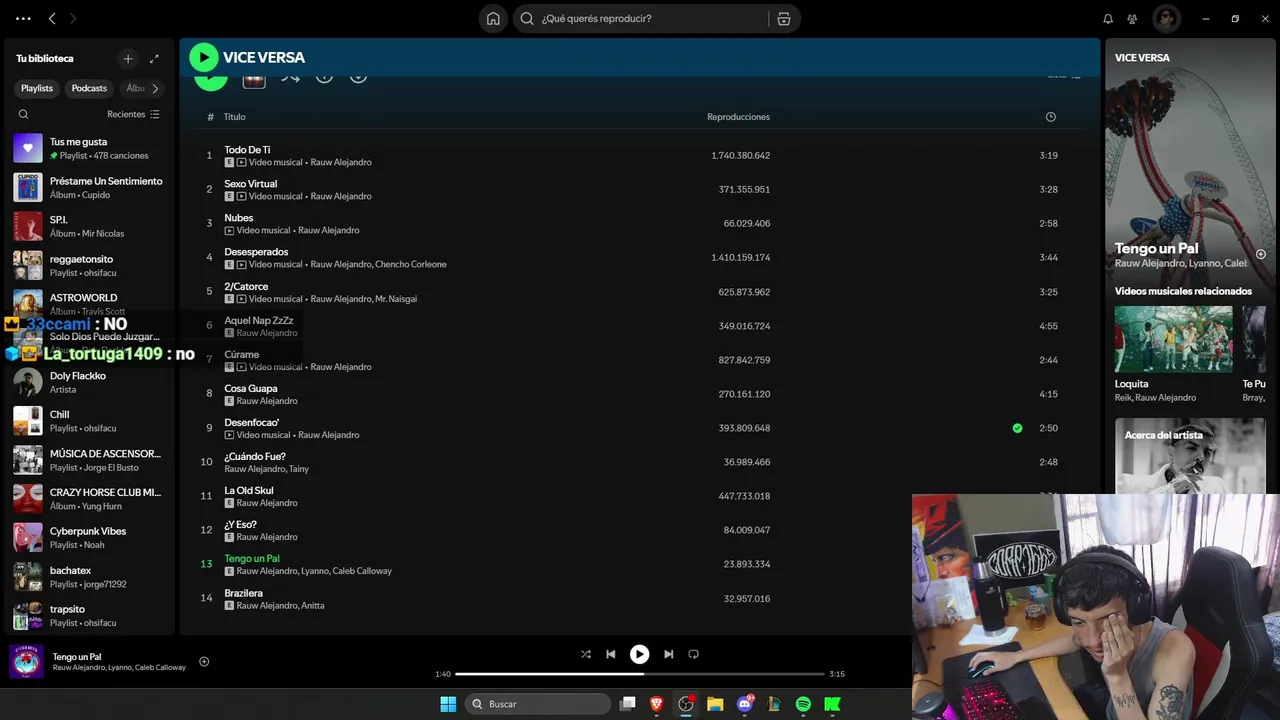The height and width of the screenshot is (720, 1280).
Task: Open Discord from the taskbar
Action: (745, 704)
